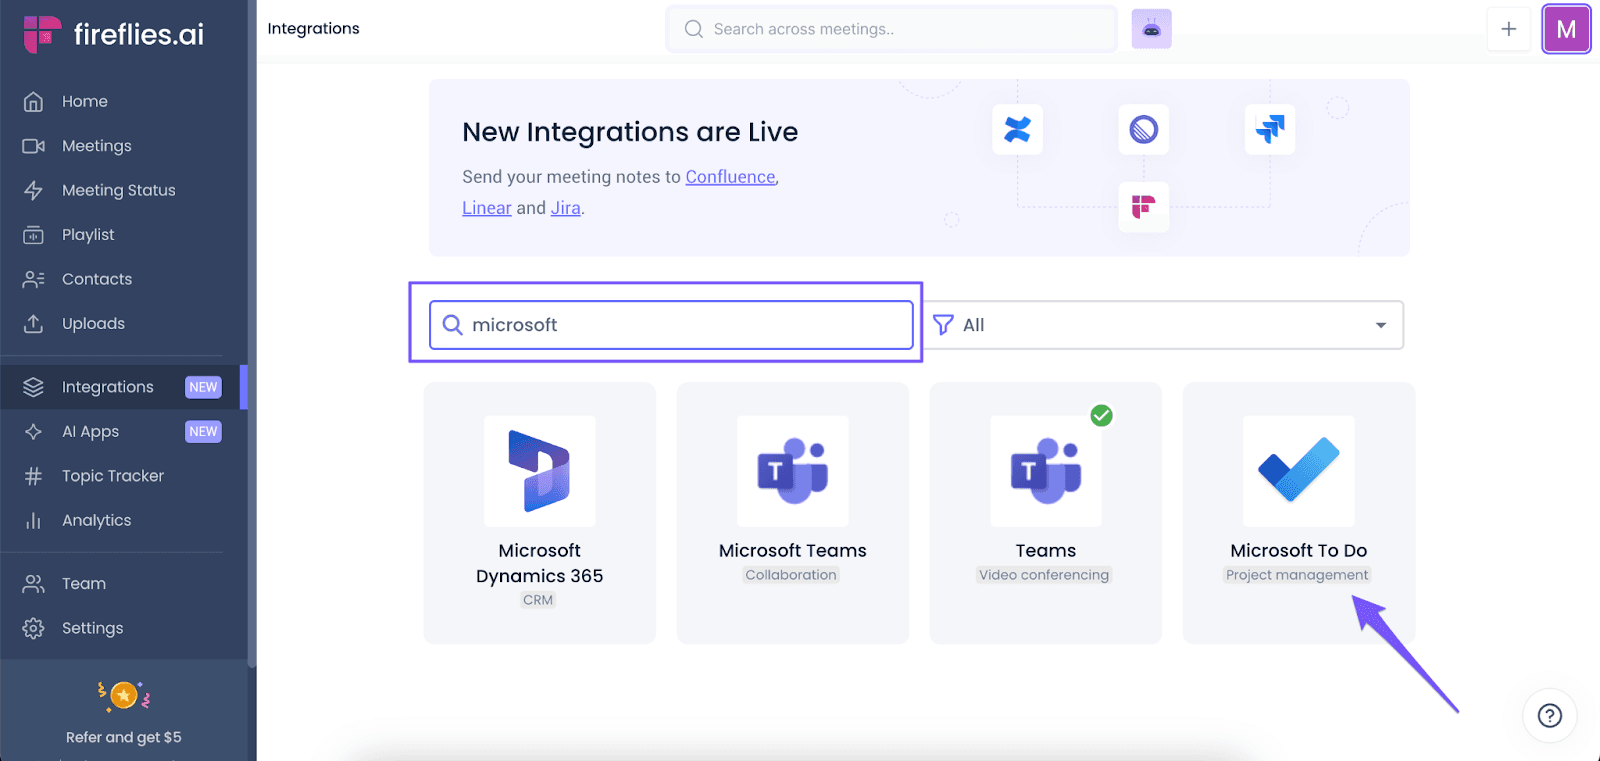Image resolution: width=1600 pixels, height=761 pixels.
Task: Go to Meetings in the sidebar
Action: pyautogui.click(x=96, y=146)
